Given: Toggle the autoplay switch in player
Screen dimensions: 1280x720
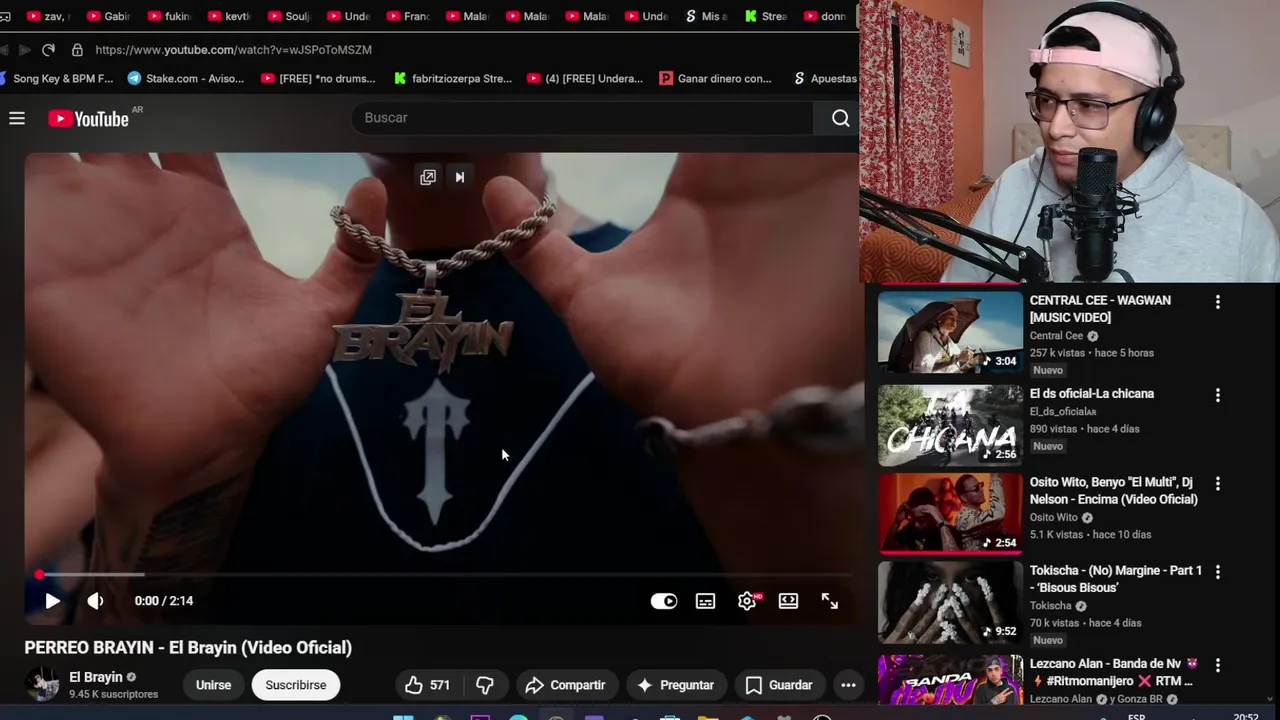Looking at the screenshot, I should (664, 601).
